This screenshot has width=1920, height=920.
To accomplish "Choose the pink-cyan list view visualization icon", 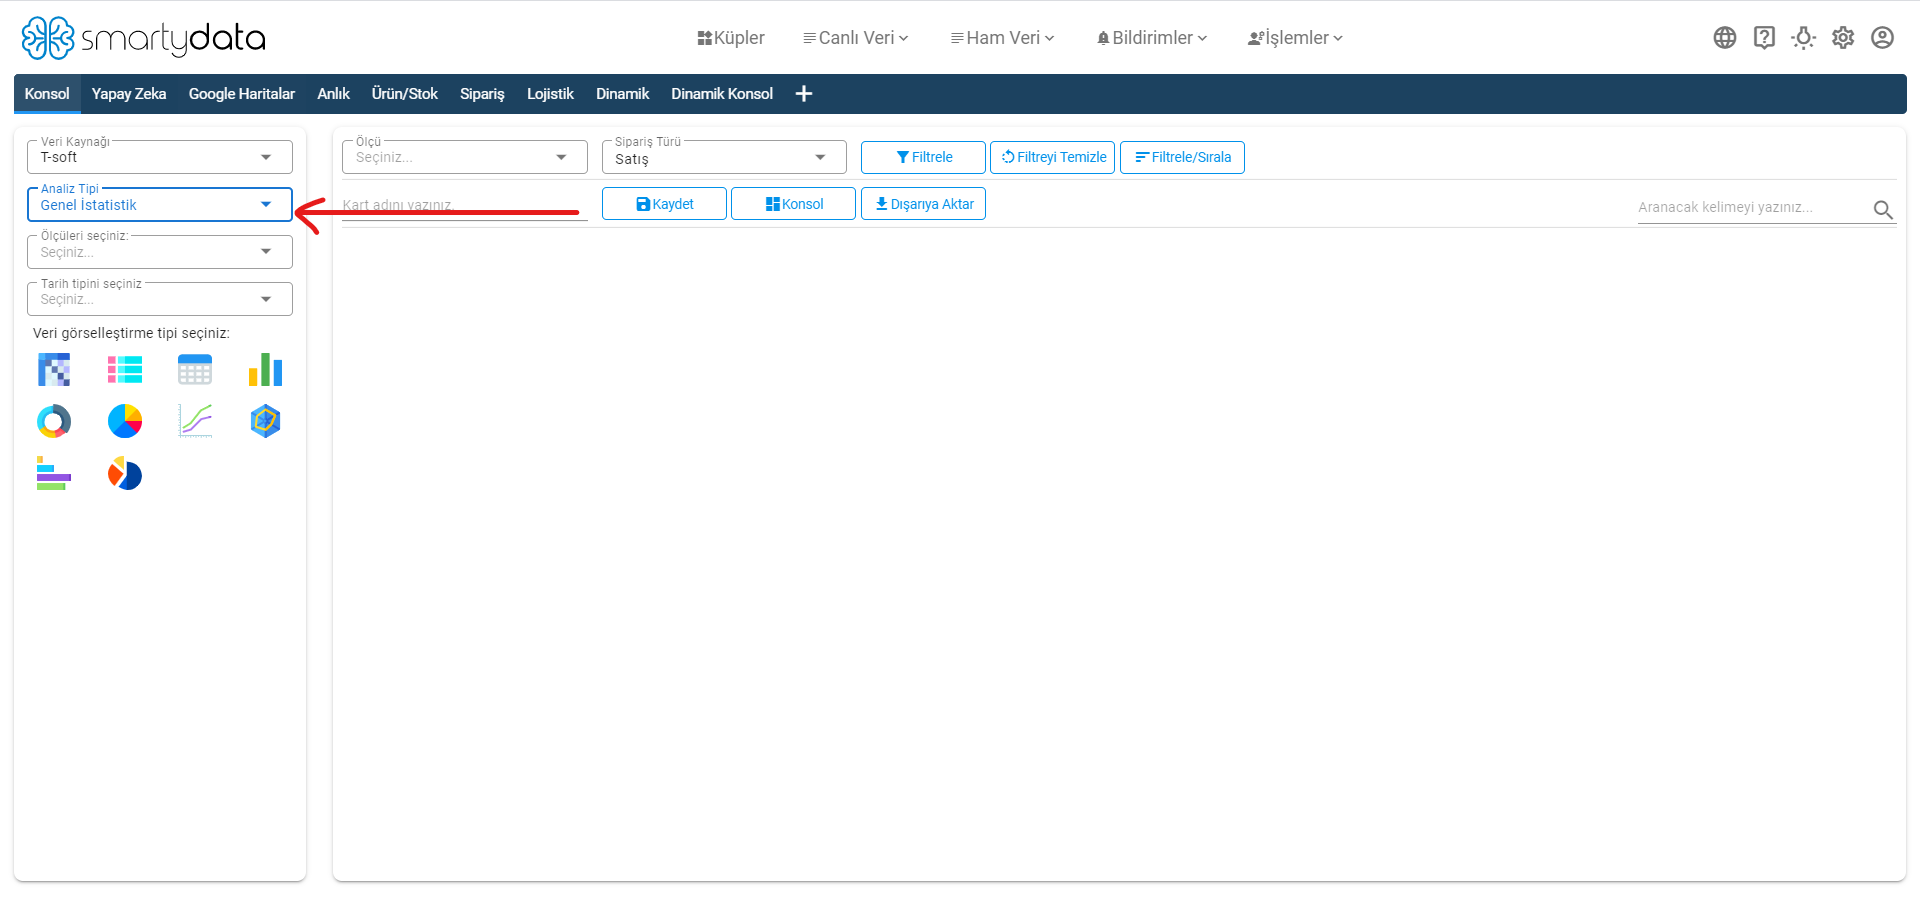I will click(125, 370).
